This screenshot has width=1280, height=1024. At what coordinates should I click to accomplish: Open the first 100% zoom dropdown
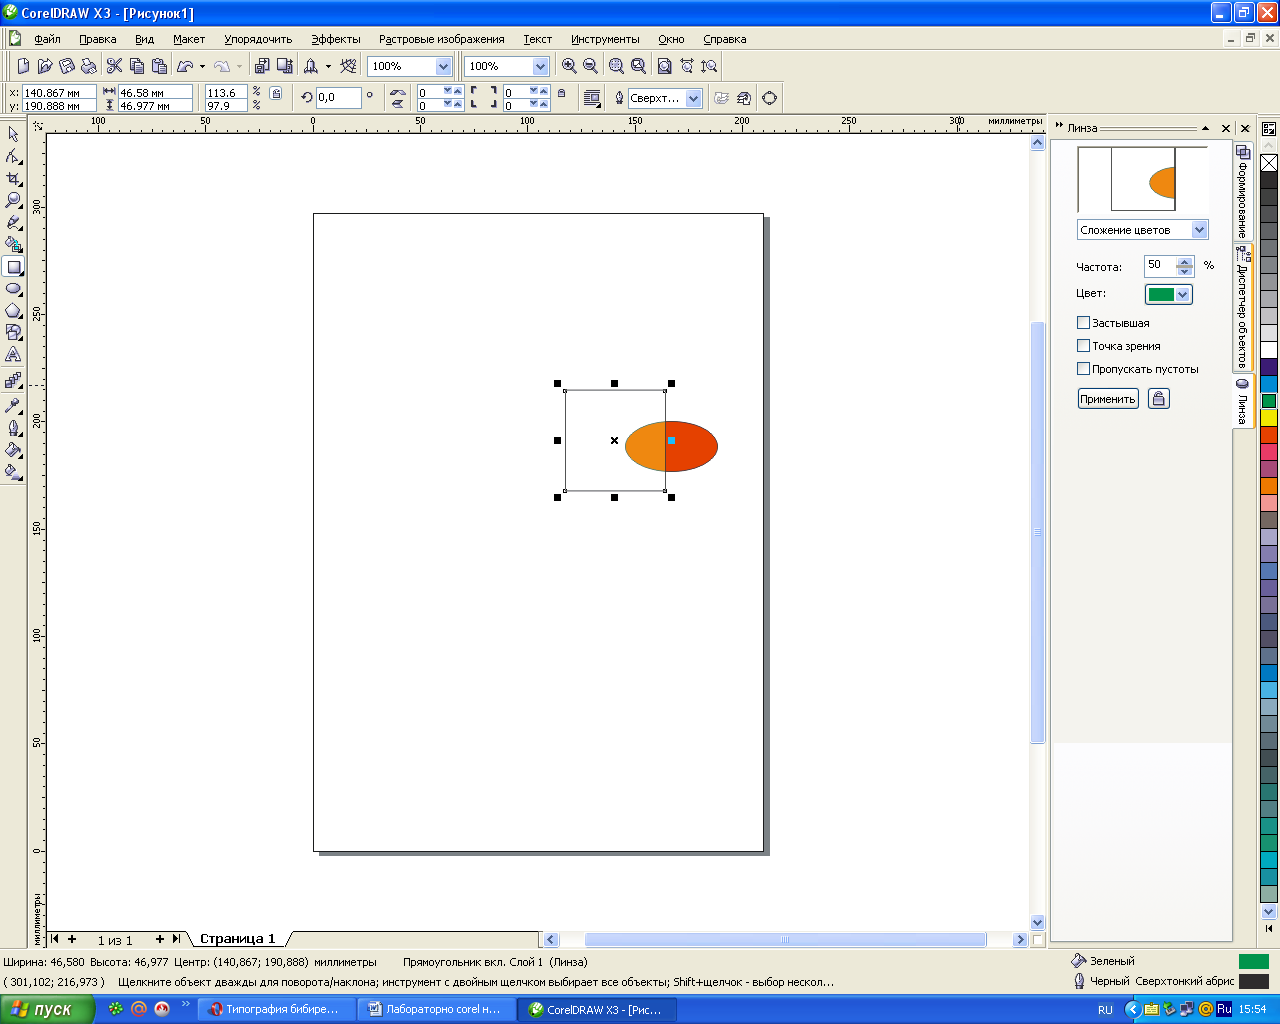(x=444, y=66)
